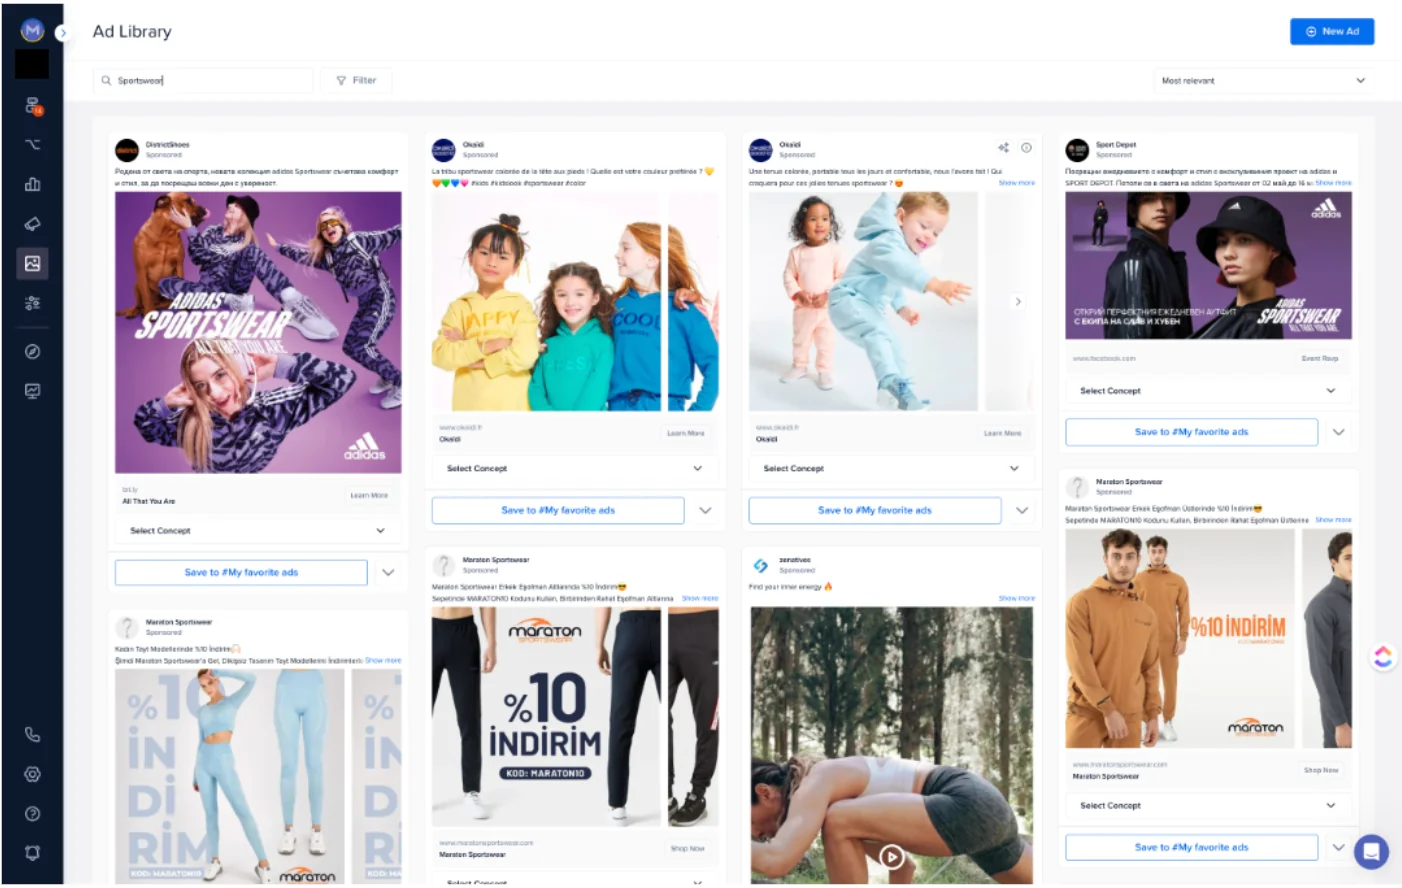Viewport: 1402px width, 888px height.
Task: Save the Okaidi baby ad to #My favorite ads
Action: click(x=875, y=510)
